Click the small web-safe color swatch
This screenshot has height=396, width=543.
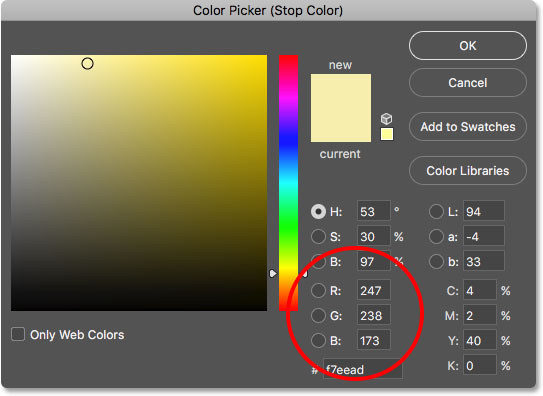(x=387, y=134)
